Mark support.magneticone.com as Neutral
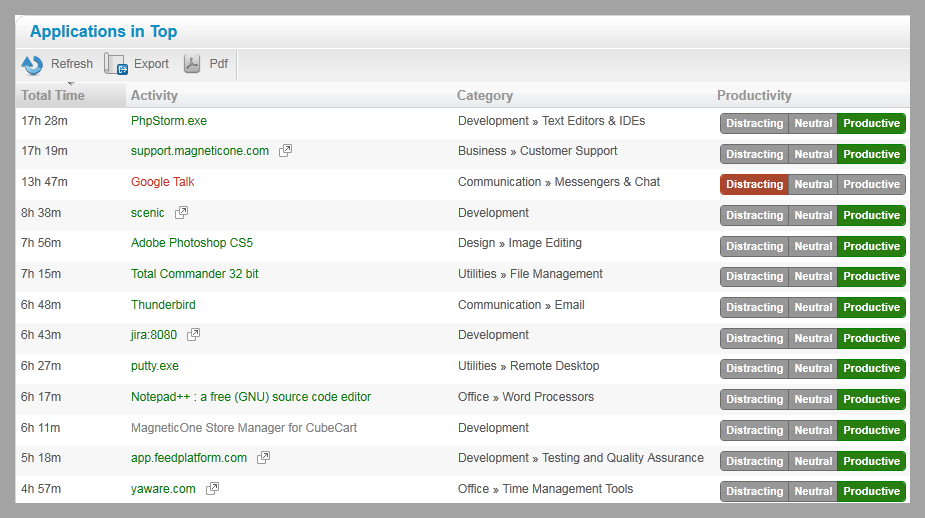This screenshot has height=518, width=925. [813, 154]
